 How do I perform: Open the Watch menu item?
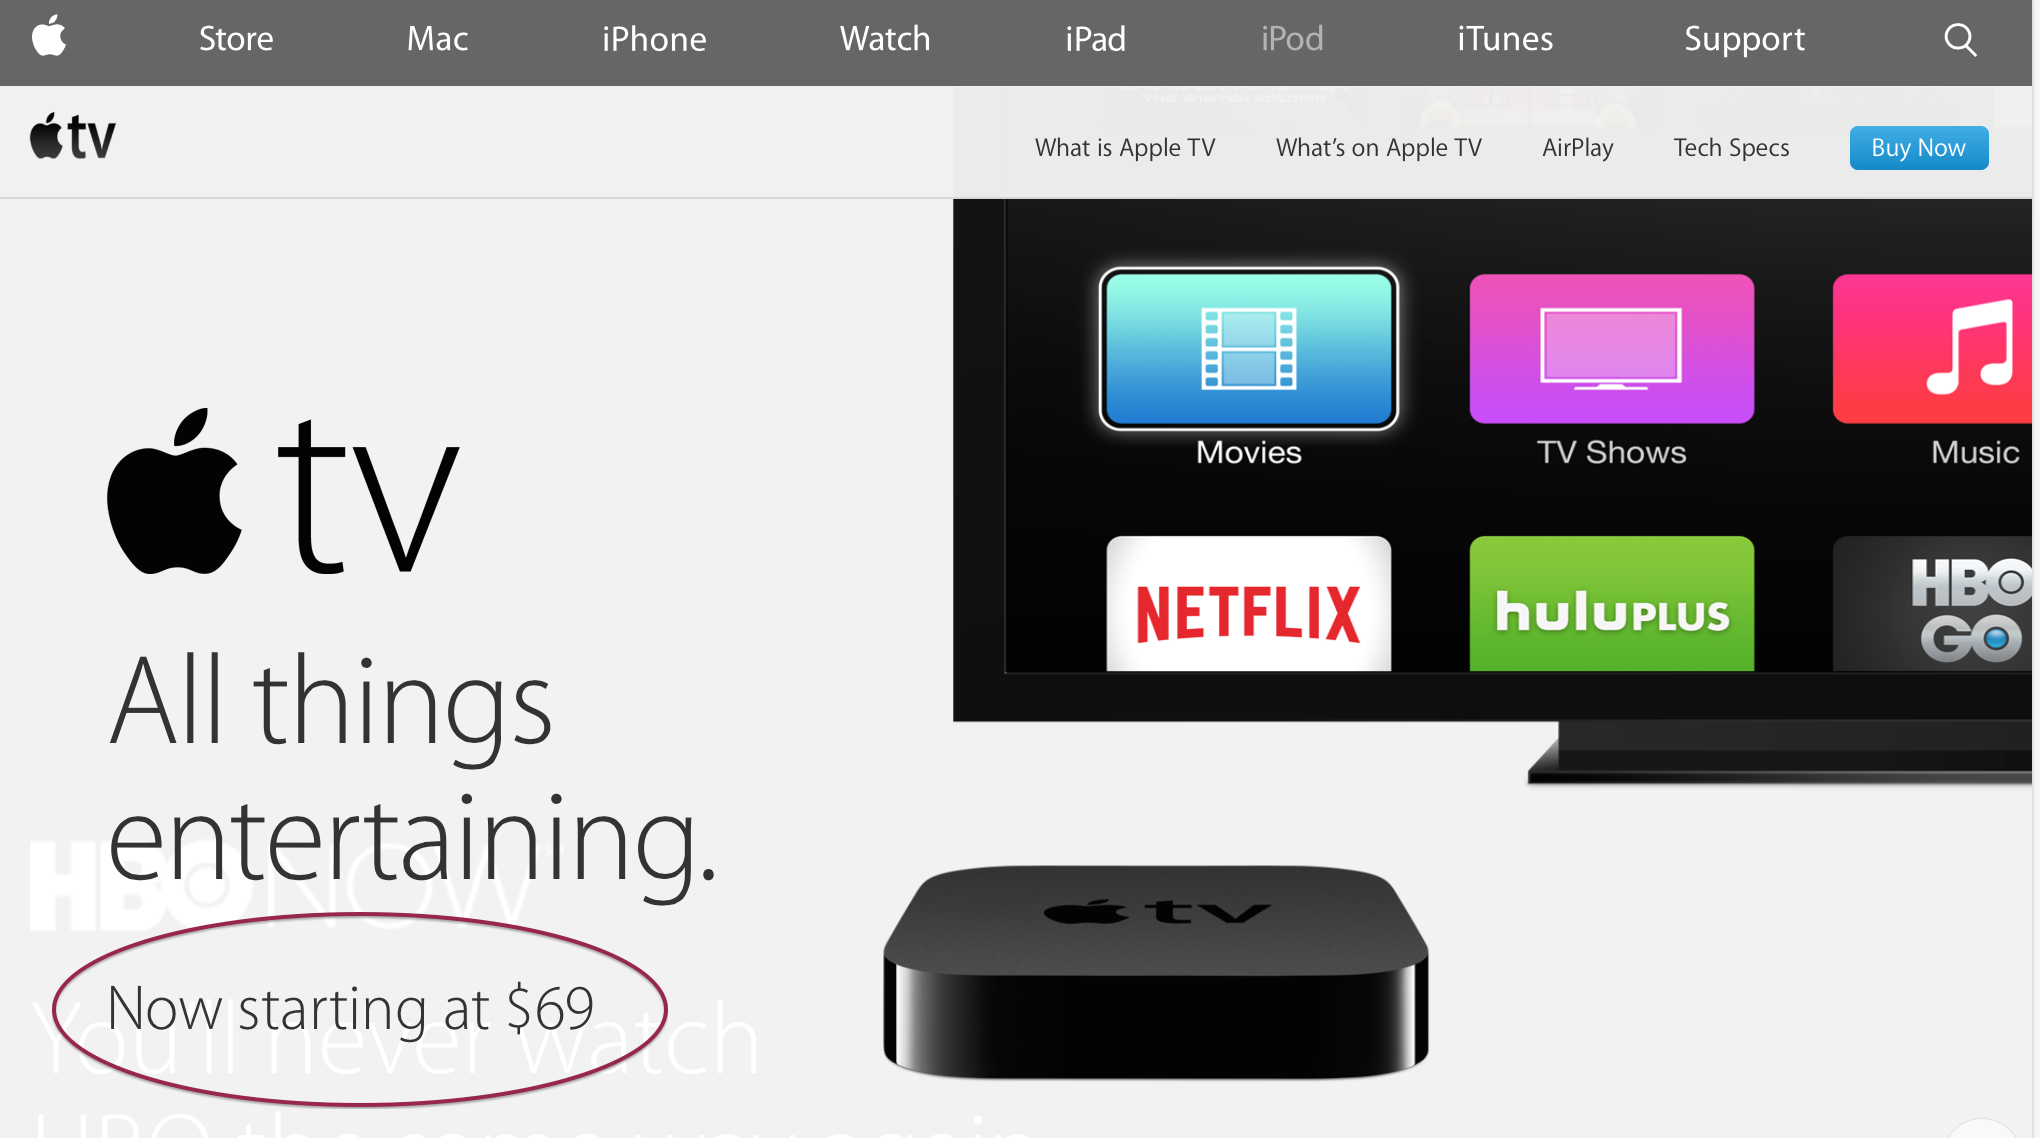click(885, 39)
